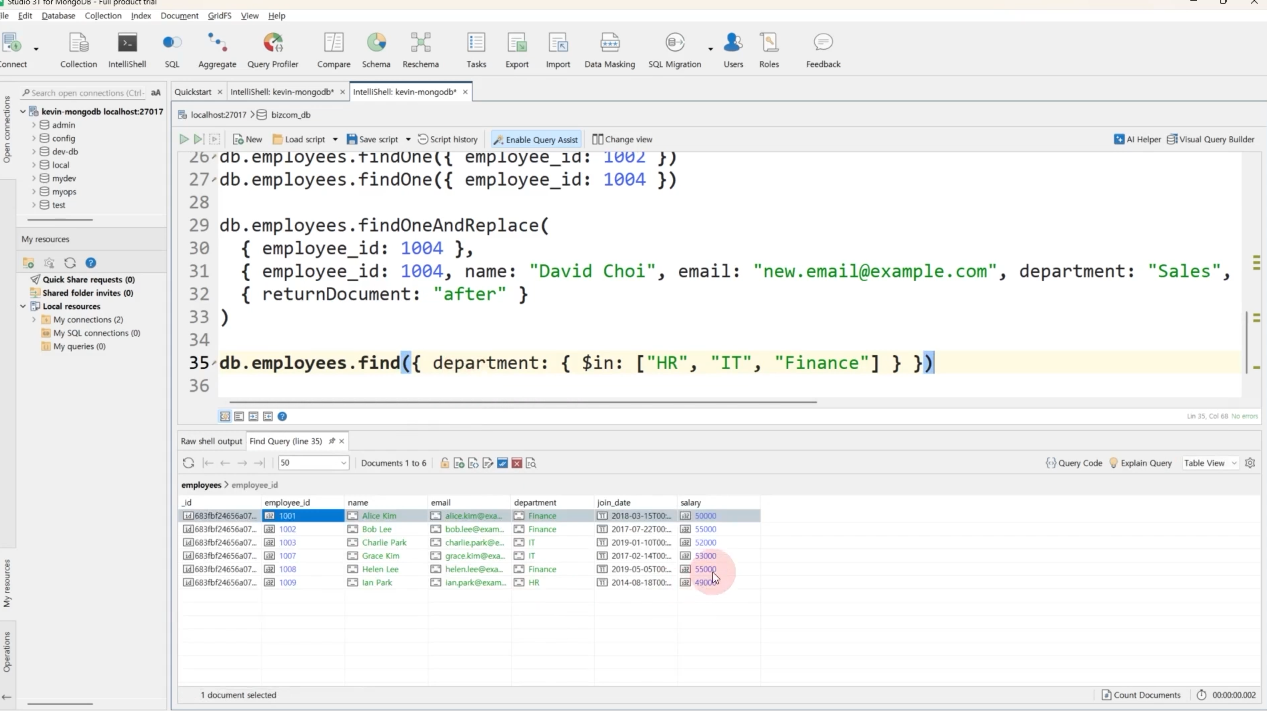Open the Schema explorer
This screenshot has height=711, width=1267.
[x=376, y=50]
